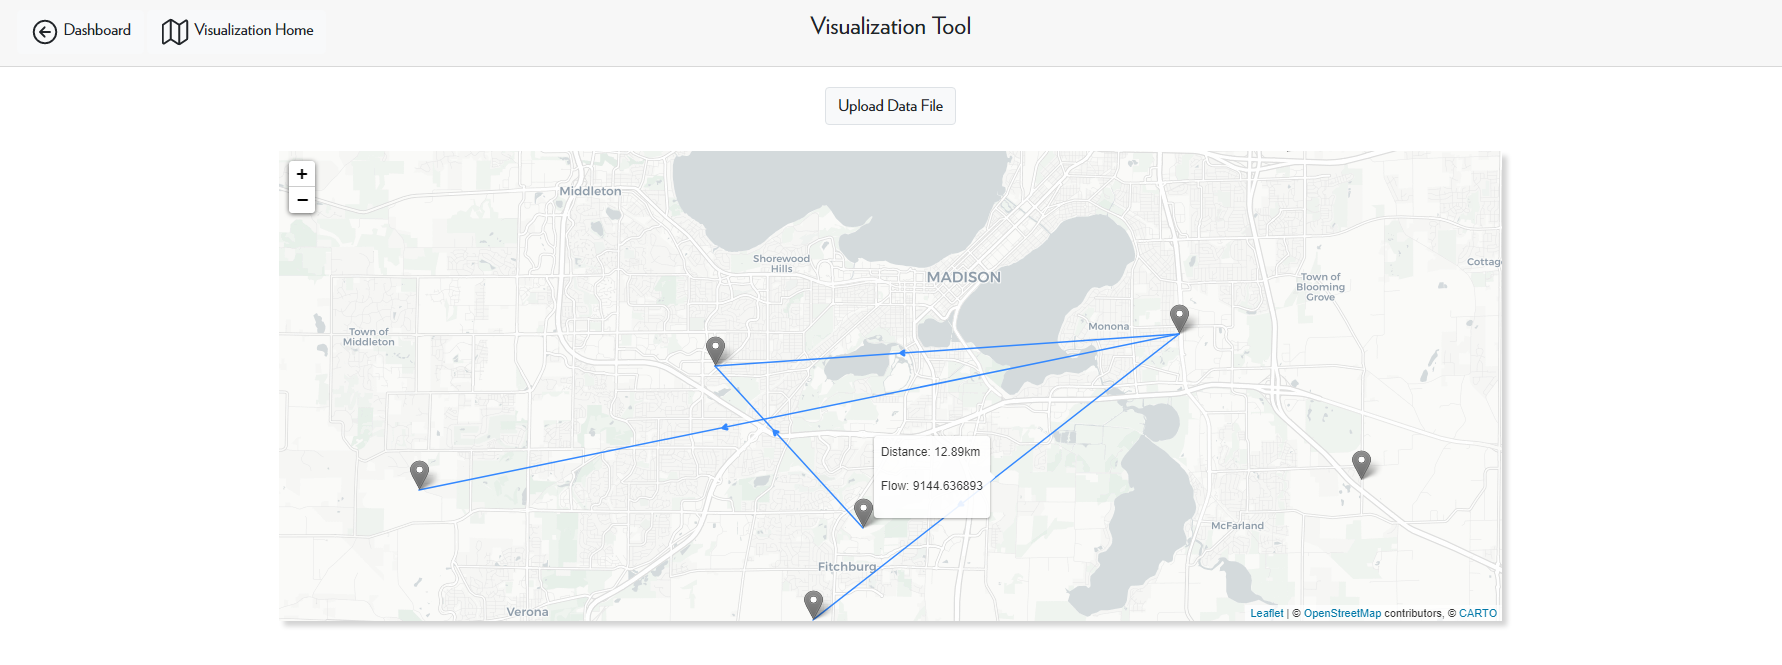Click the arrowhead on the Monona–Shorewood flow line

pos(902,353)
